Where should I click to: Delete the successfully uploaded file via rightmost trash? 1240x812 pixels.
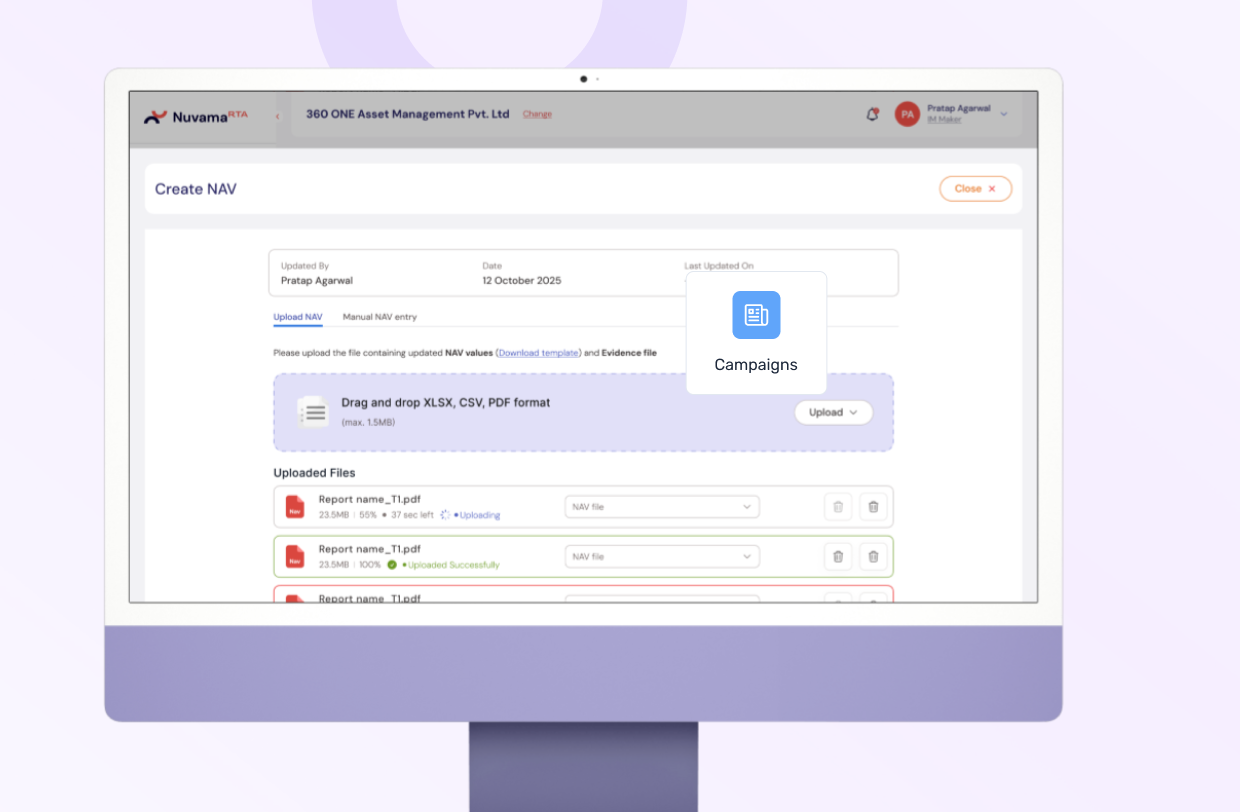873,556
